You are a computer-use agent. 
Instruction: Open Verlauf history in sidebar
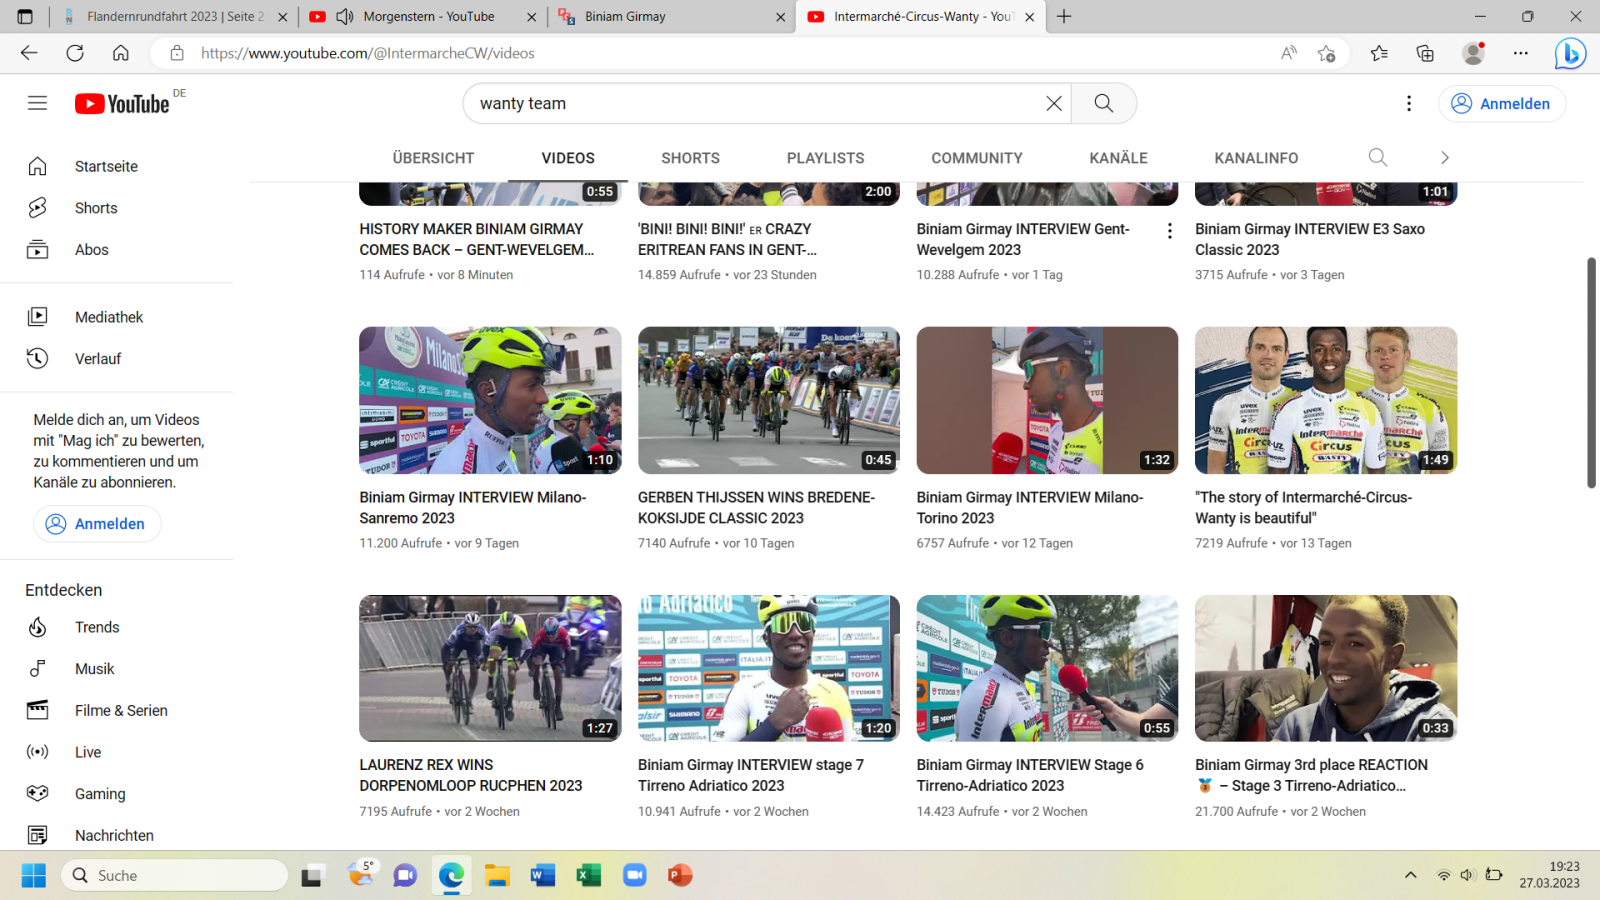coord(98,359)
